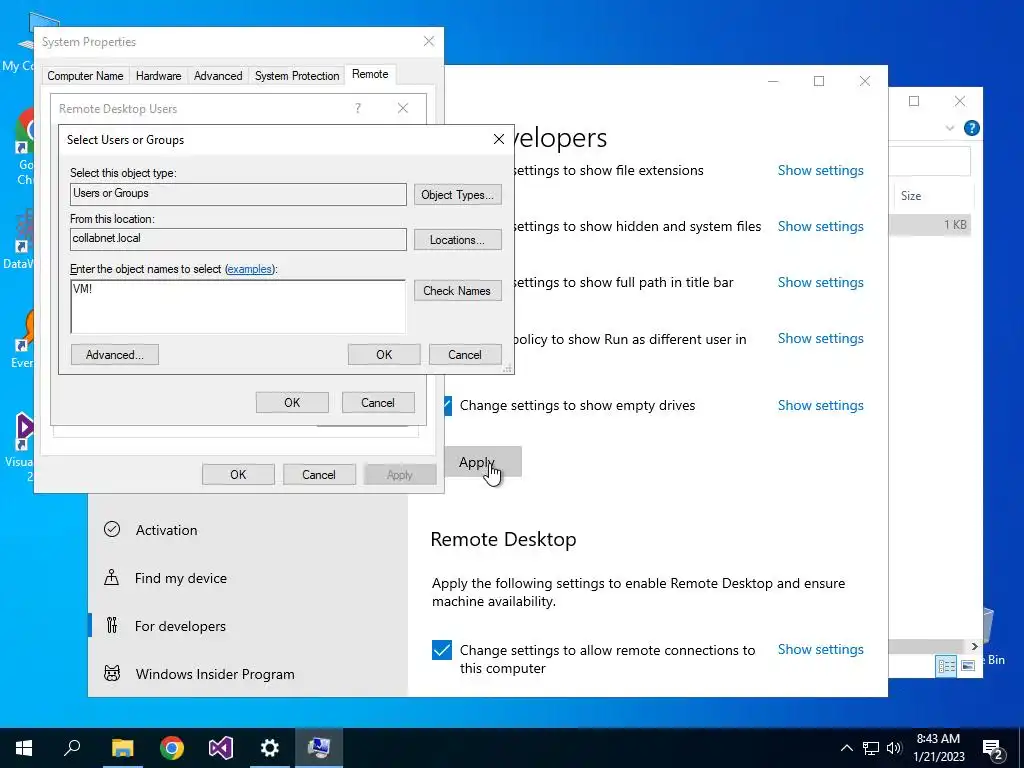The image size is (1024, 768).
Task: Click the Find my device icon
Action: pos(112,577)
